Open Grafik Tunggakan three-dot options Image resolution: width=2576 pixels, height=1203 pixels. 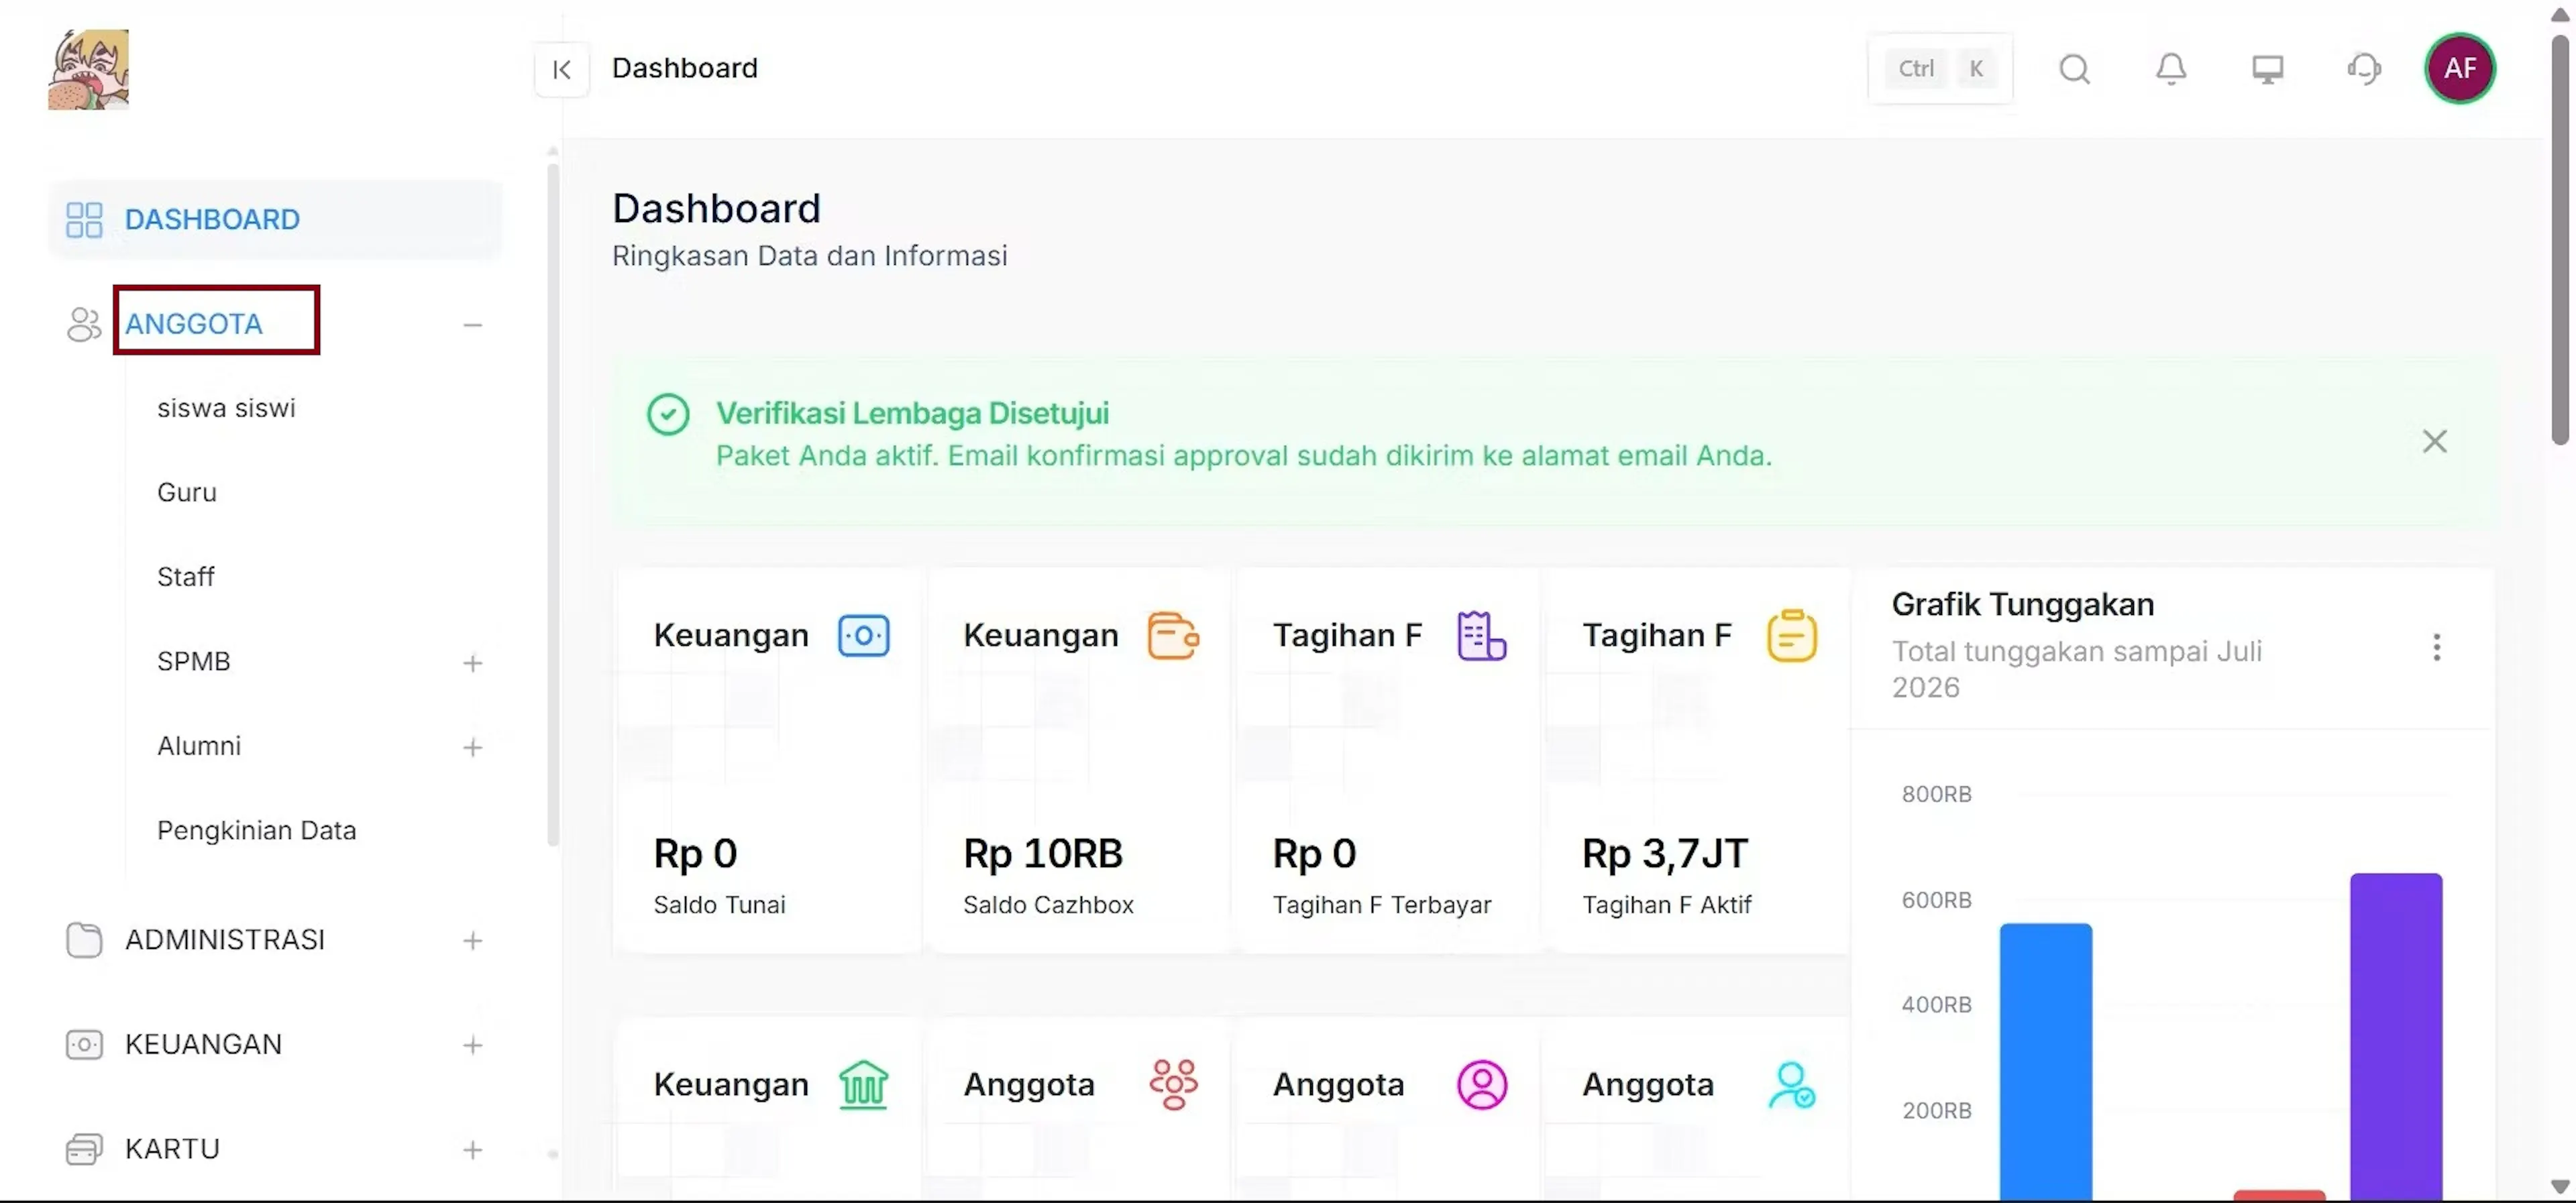[x=2436, y=648]
